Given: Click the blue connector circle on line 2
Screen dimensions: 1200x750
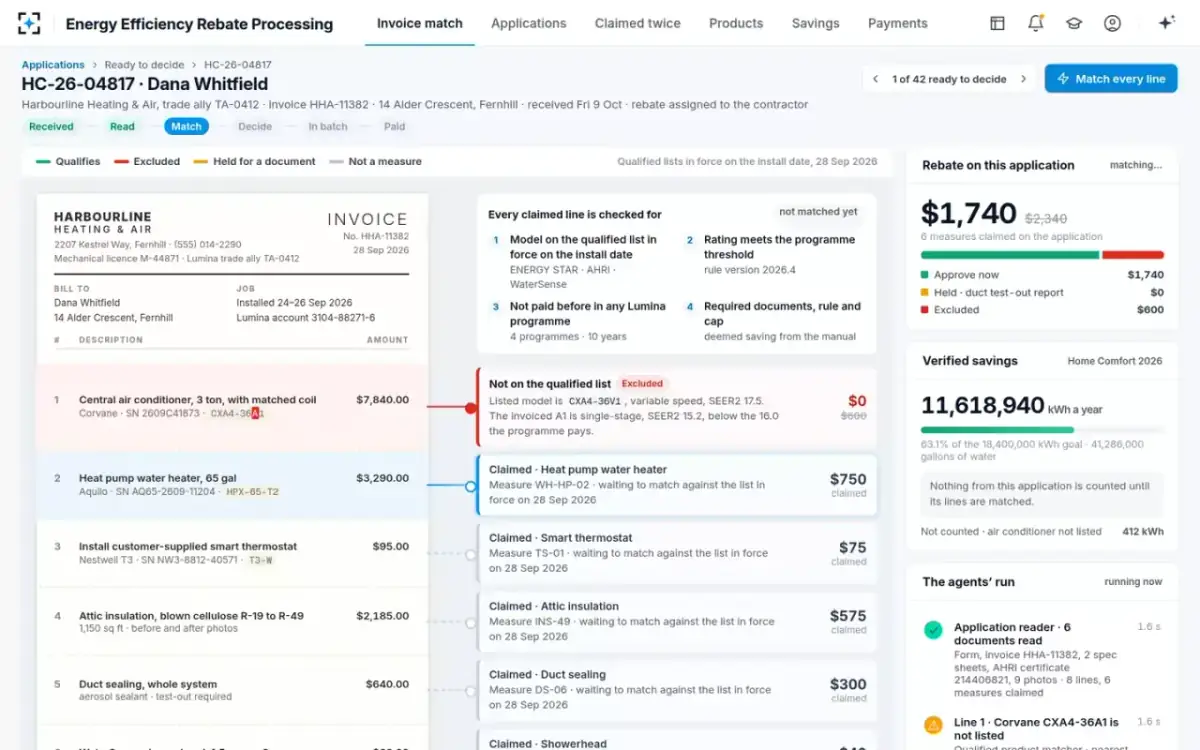Looking at the screenshot, I should tap(470, 486).
